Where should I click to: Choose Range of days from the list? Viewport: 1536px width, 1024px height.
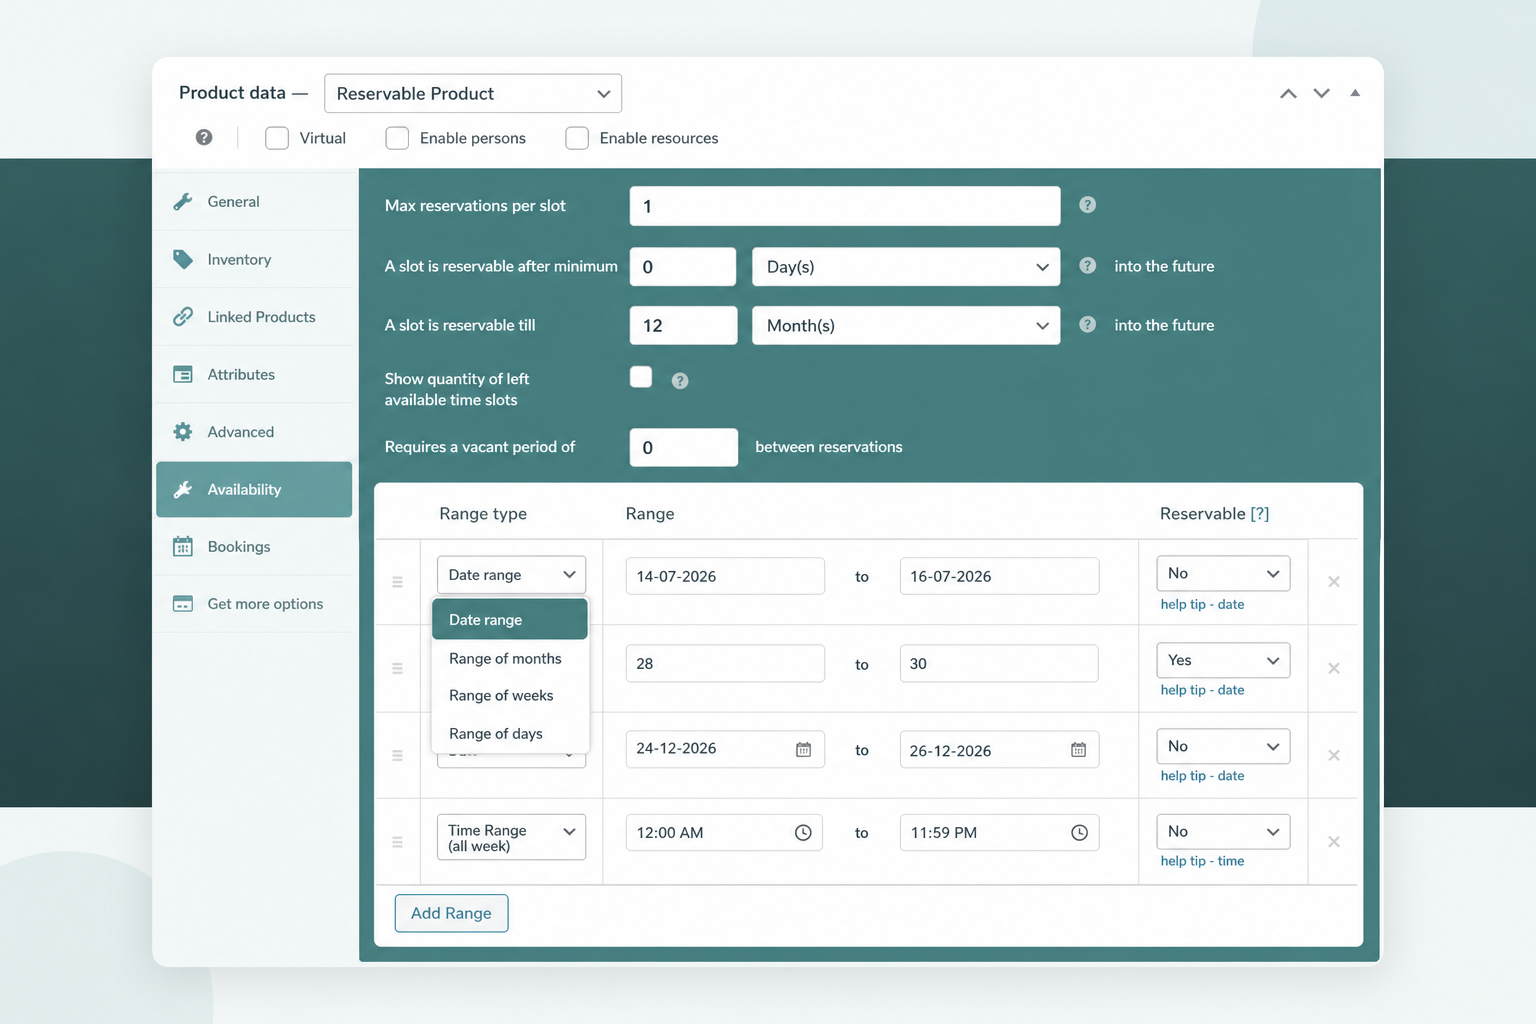click(510, 733)
